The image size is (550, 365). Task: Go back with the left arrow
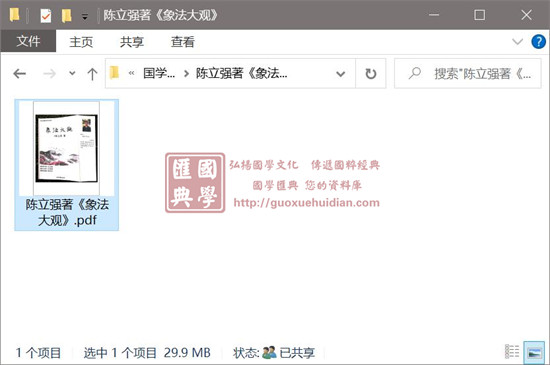[x=19, y=74]
